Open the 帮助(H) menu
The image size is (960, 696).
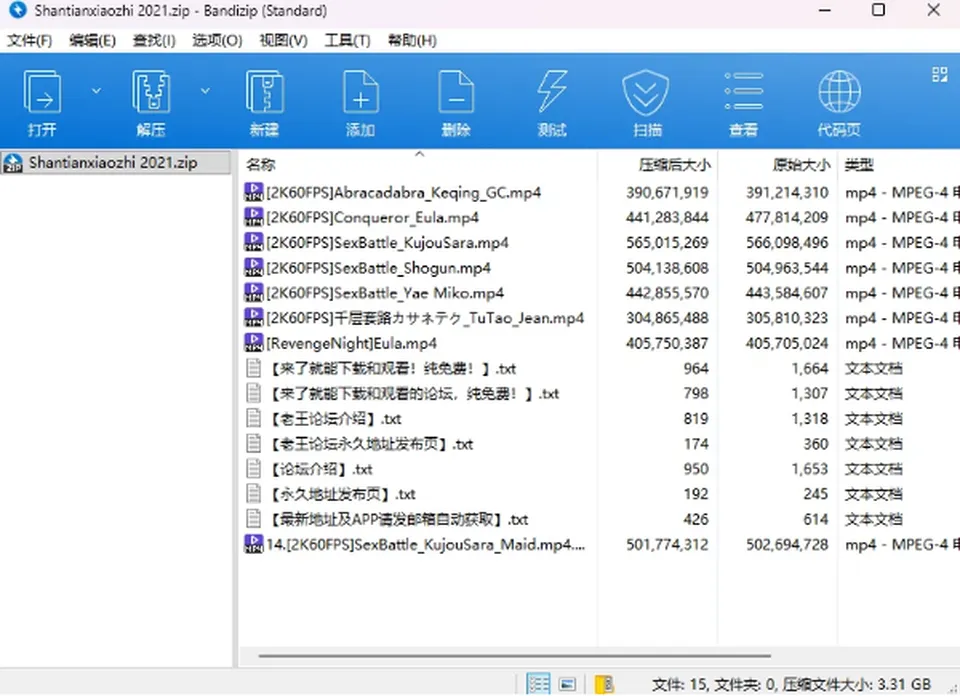pos(412,40)
